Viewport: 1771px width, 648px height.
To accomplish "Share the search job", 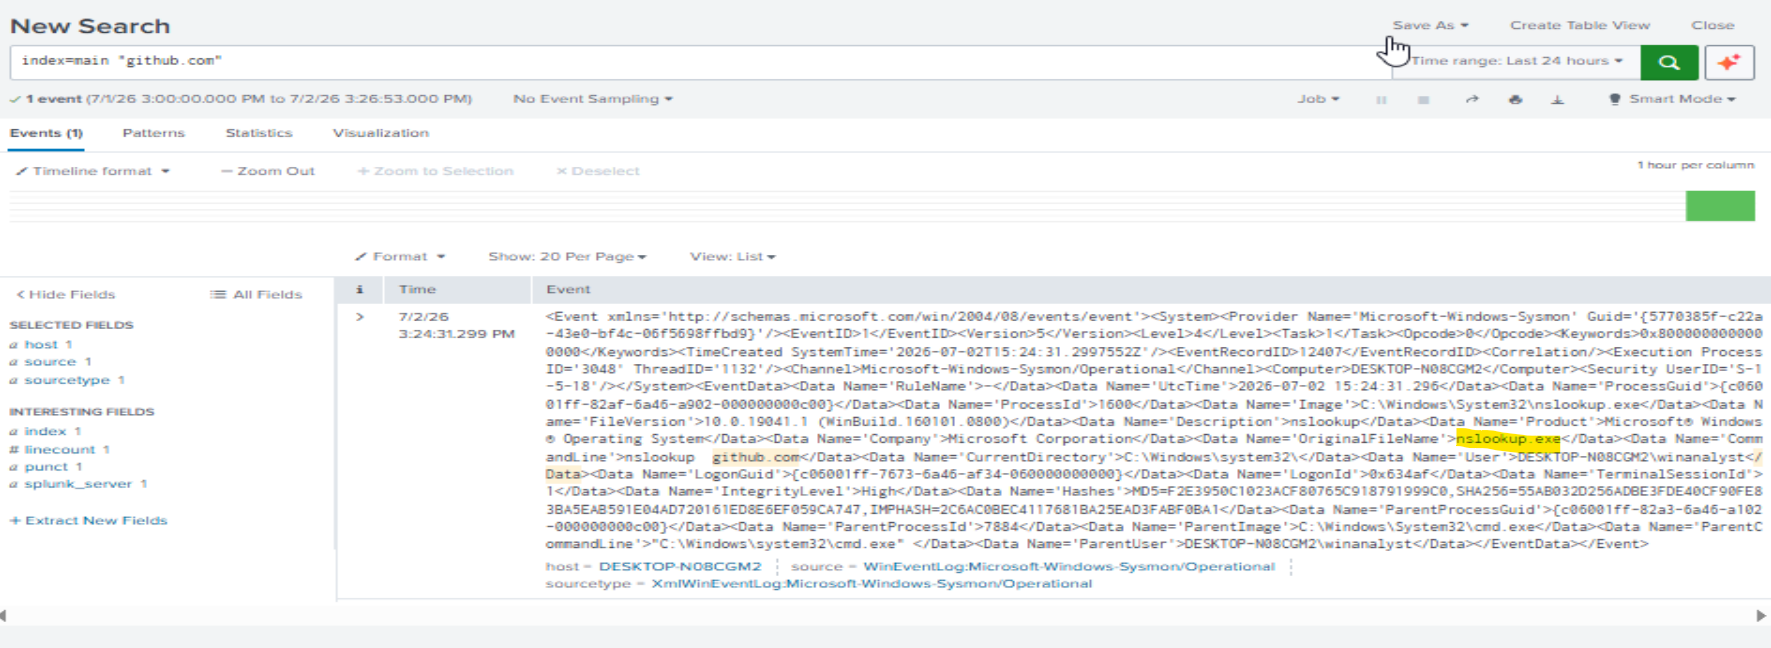I will 1472,99.
